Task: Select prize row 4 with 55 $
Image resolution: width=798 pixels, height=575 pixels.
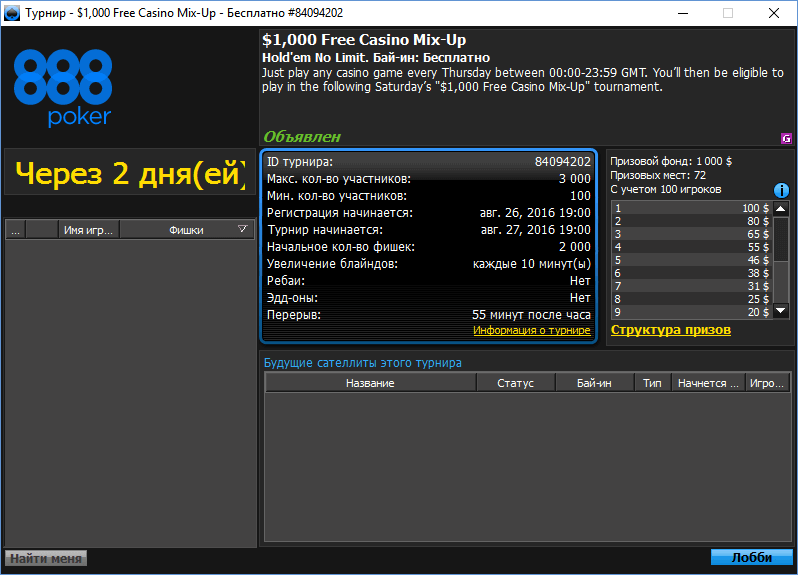Action: [692, 247]
